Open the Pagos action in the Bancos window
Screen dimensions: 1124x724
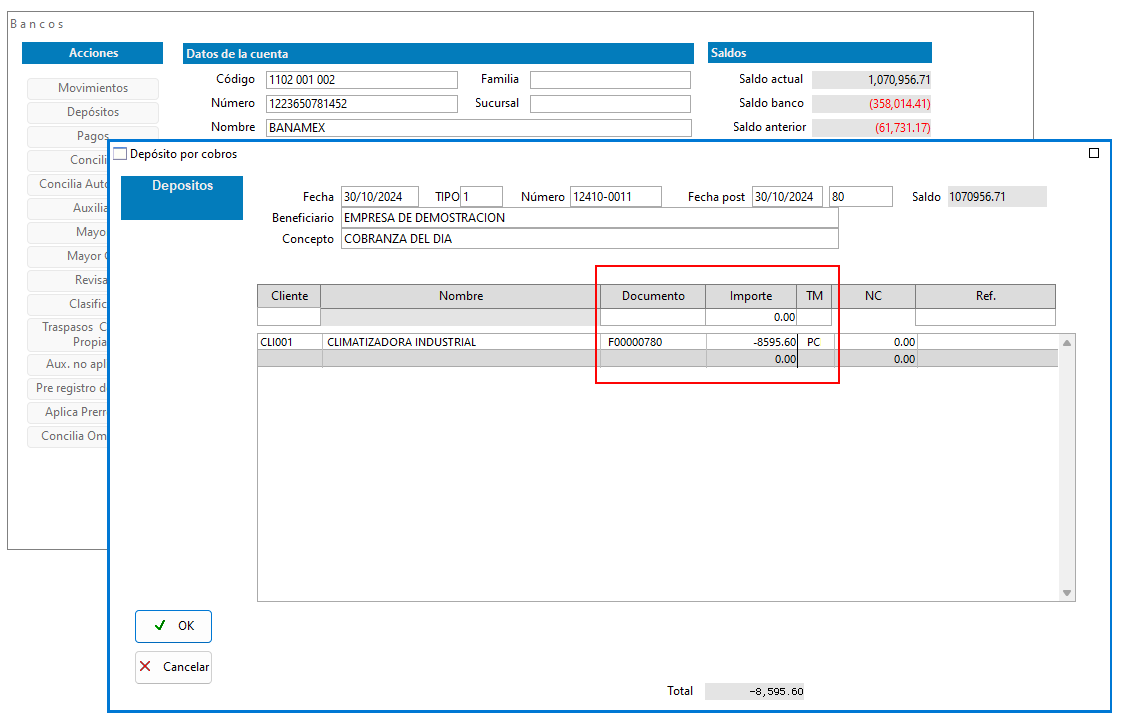pos(93,135)
